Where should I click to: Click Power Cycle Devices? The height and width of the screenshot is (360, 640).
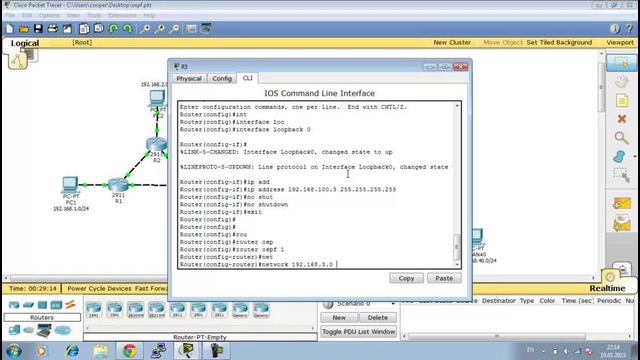click(x=99, y=288)
